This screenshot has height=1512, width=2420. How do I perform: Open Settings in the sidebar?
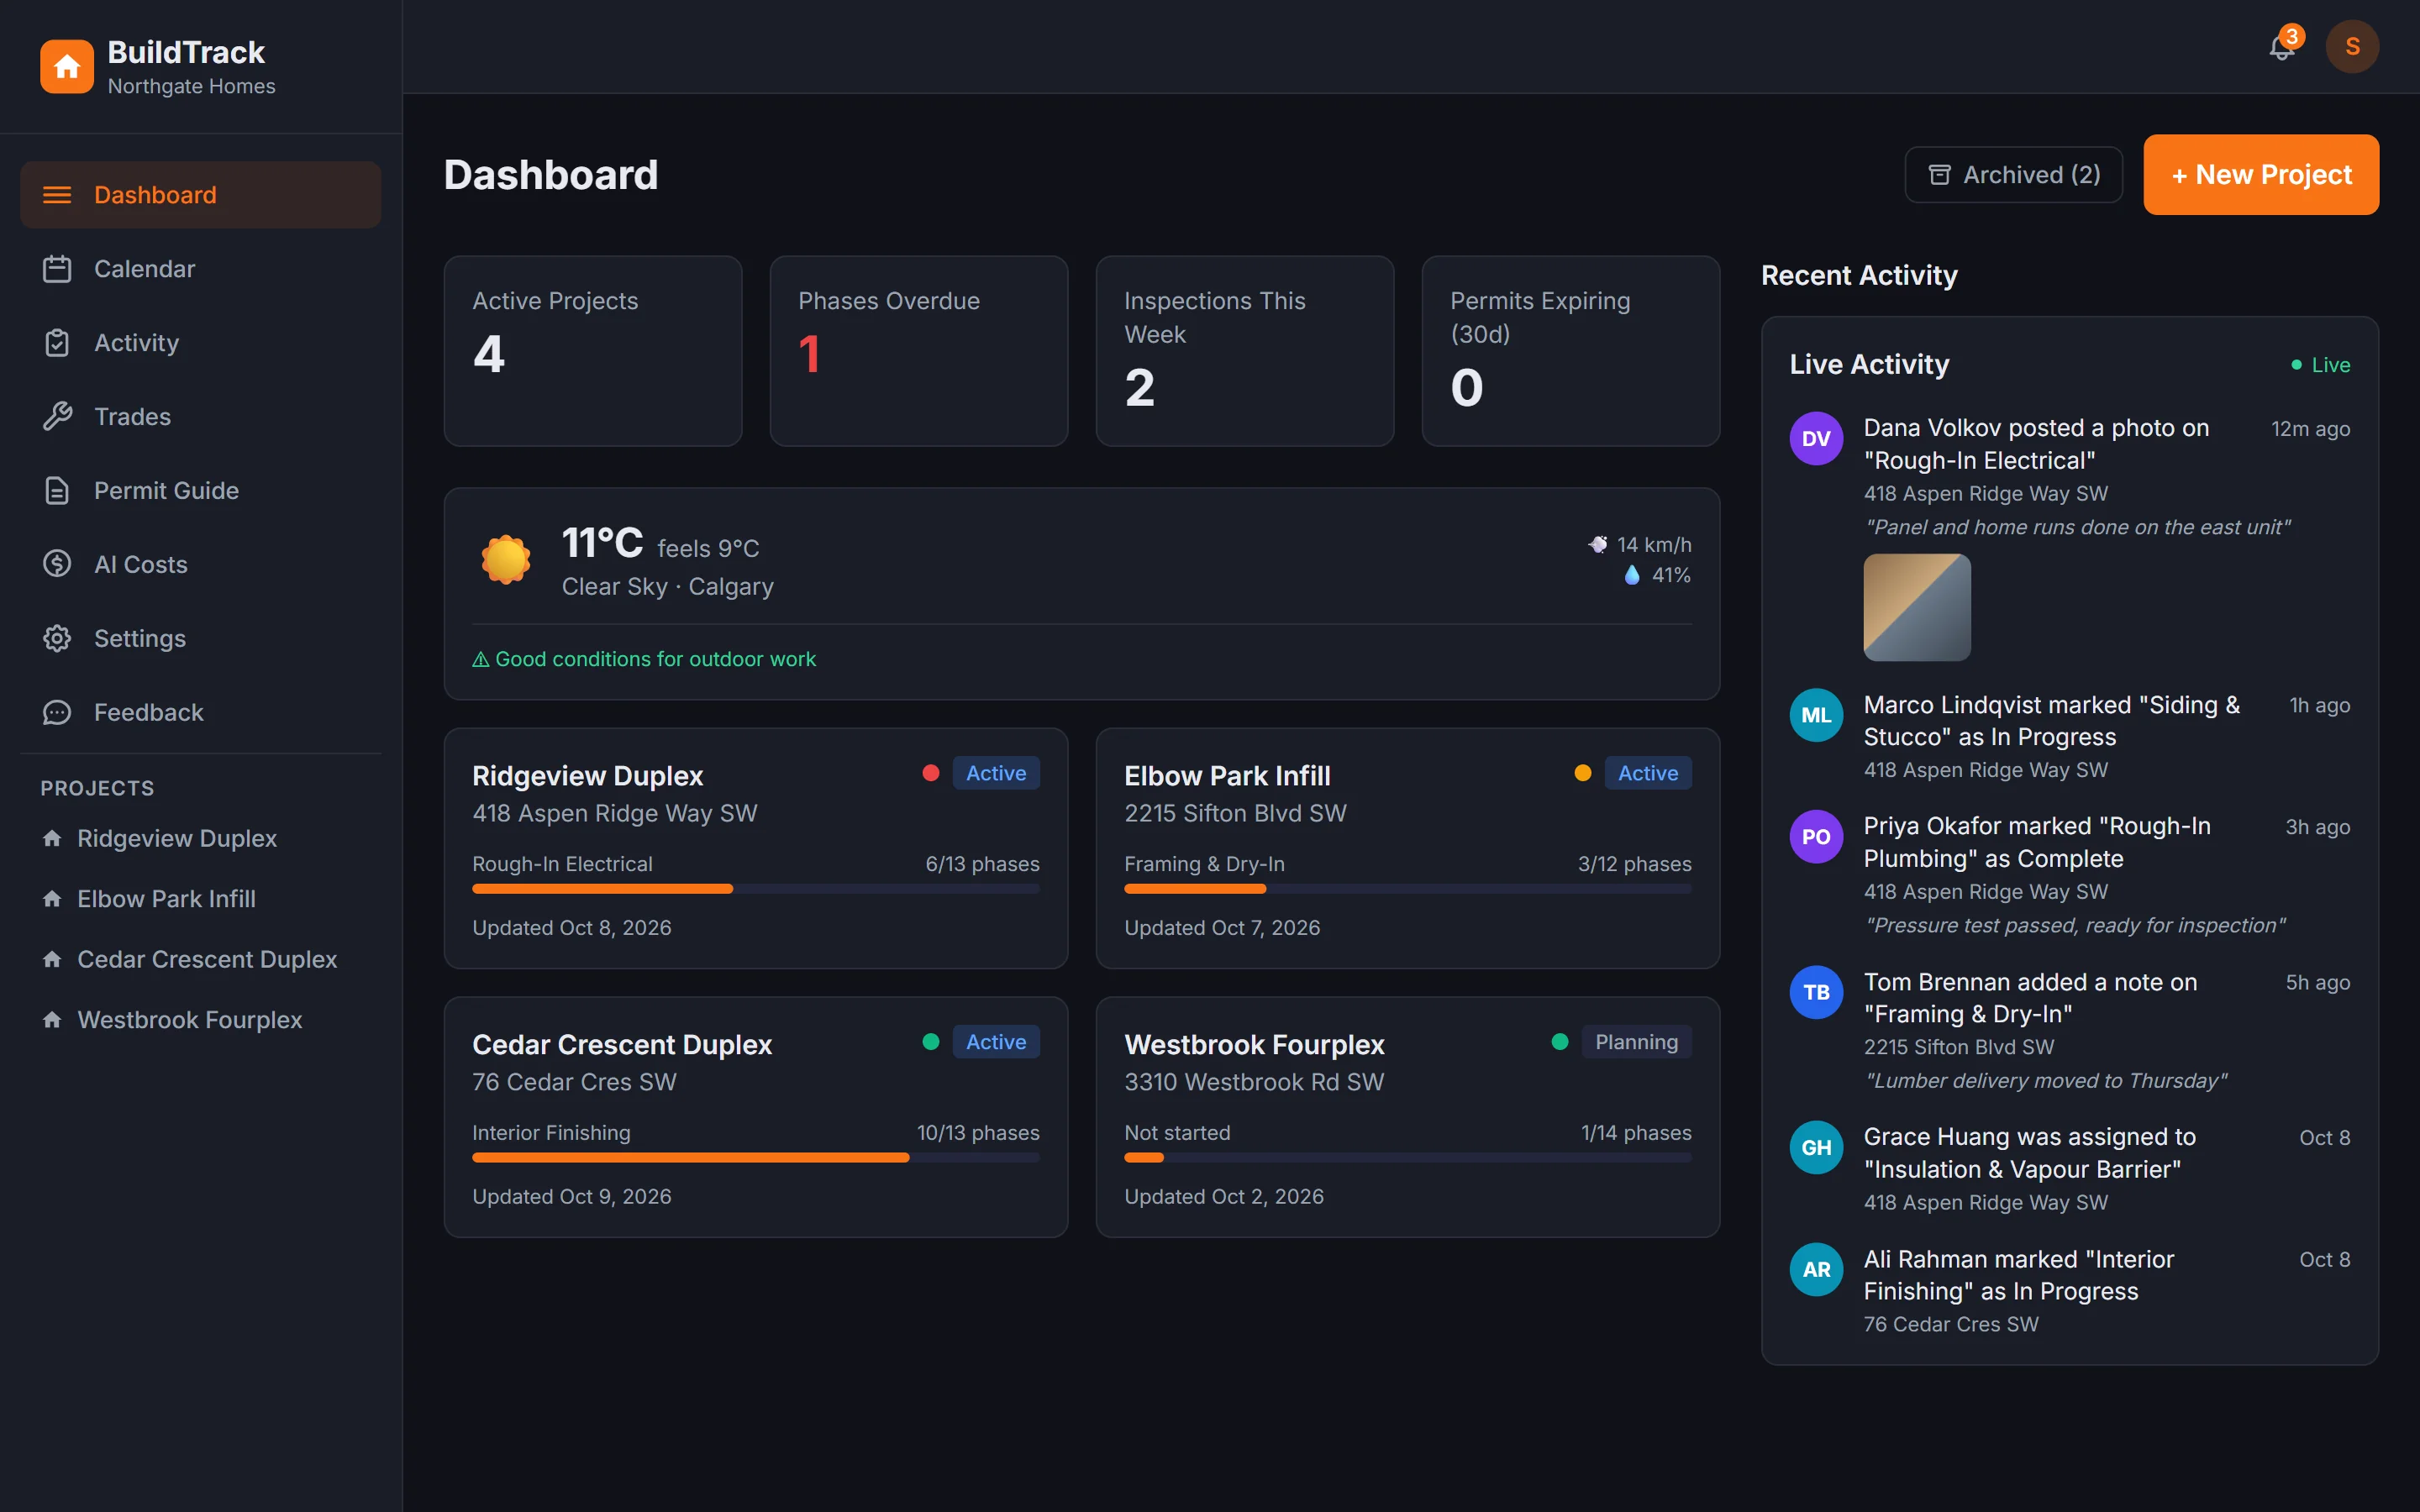point(200,639)
